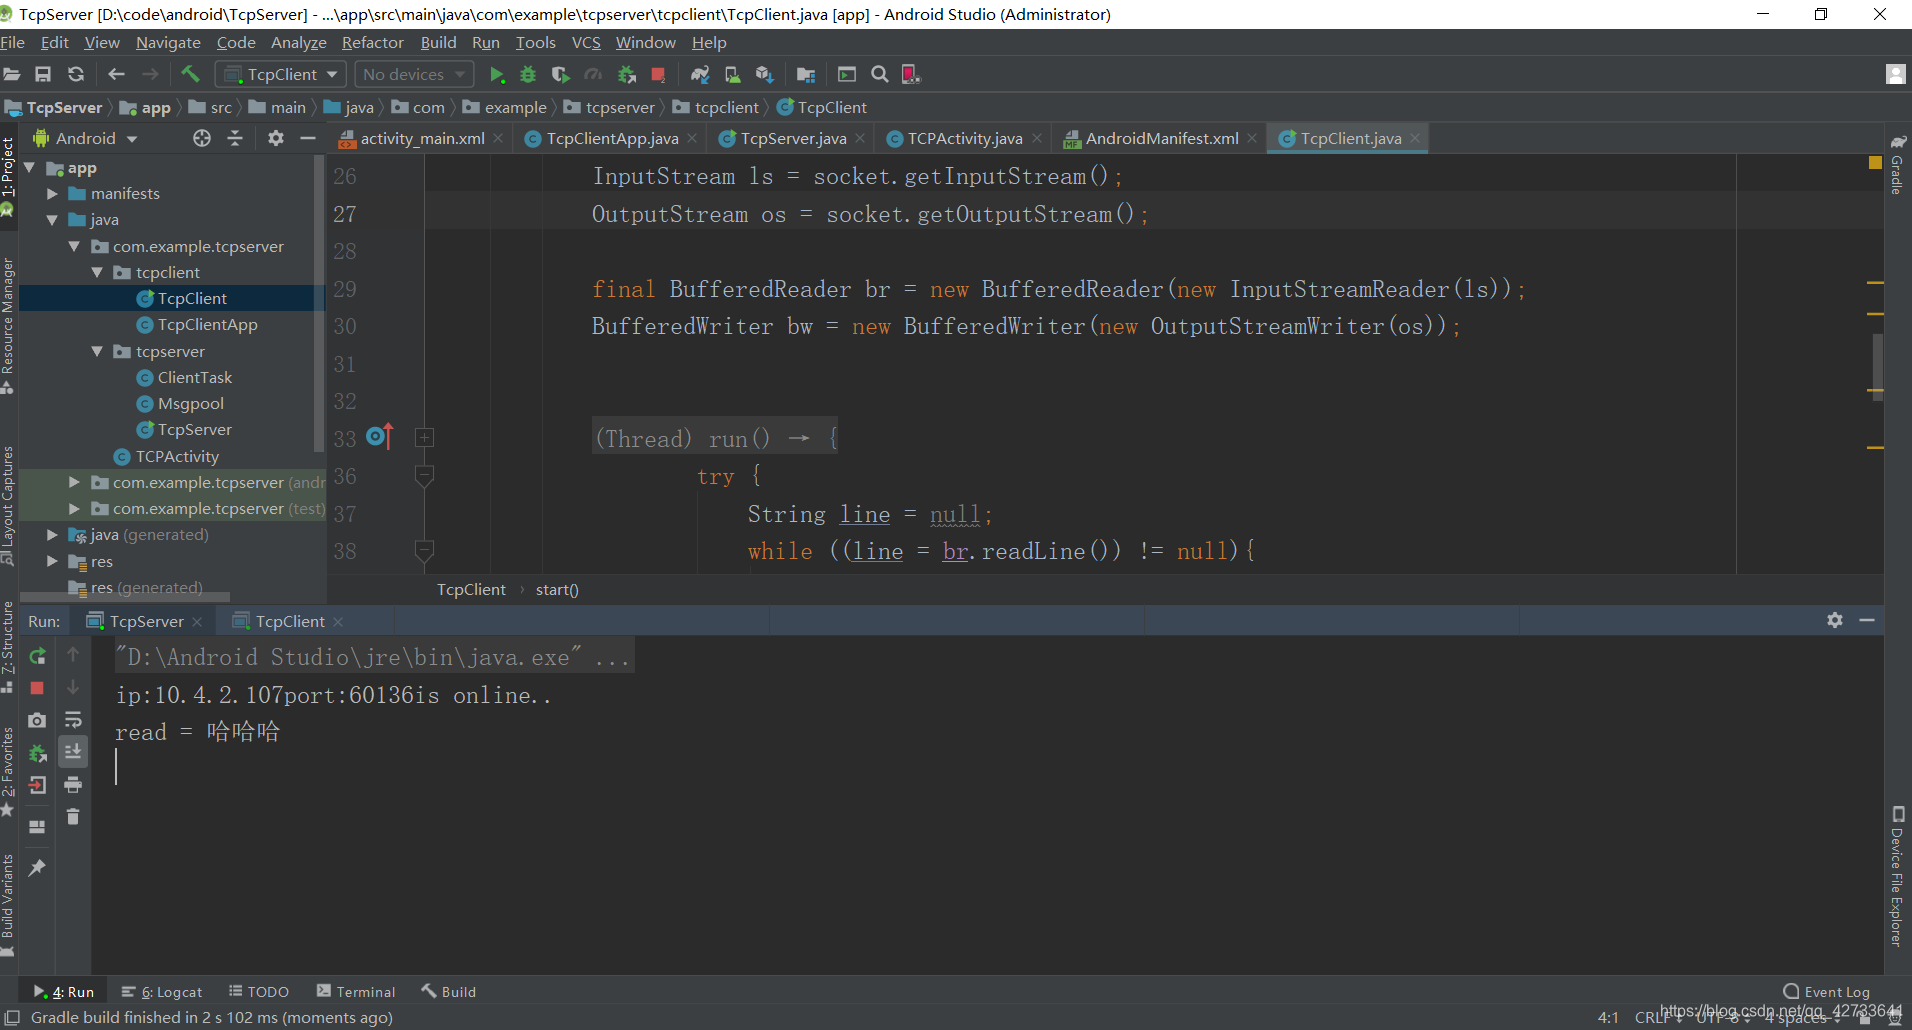This screenshot has width=1912, height=1030.
Task: Click Scroll from Source target icon
Action: [202, 138]
